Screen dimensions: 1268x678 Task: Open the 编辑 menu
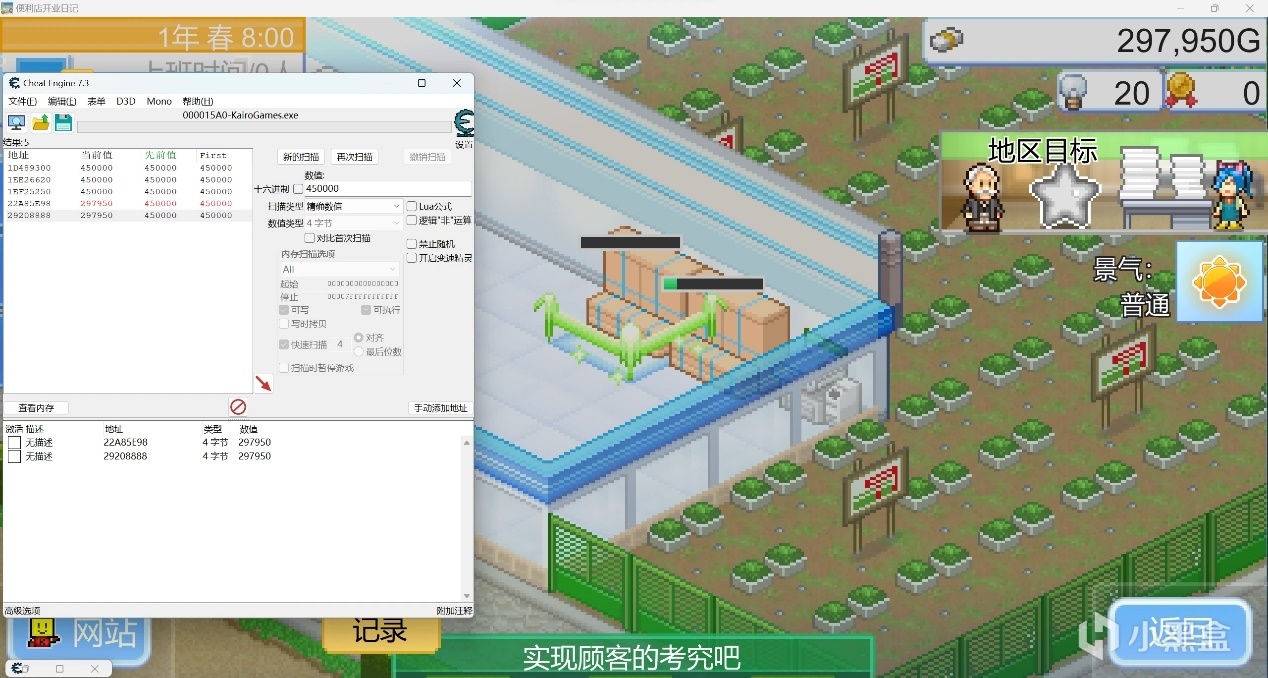[x=61, y=102]
